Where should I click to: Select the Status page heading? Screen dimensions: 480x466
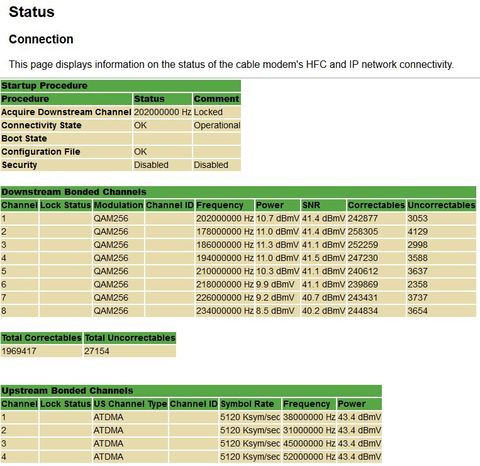(31, 12)
